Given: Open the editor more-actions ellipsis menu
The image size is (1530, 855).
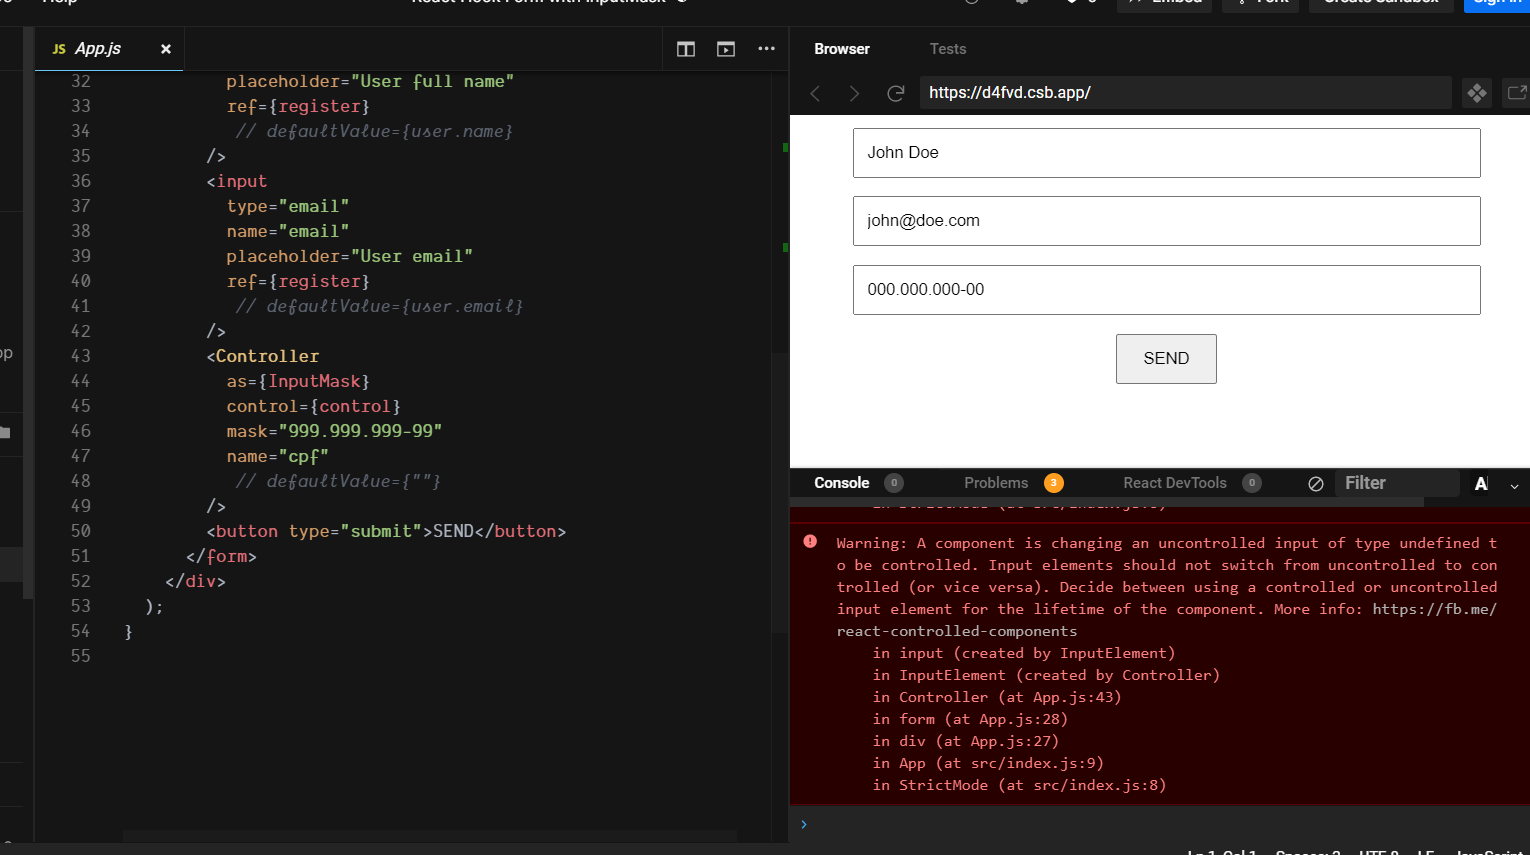Looking at the screenshot, I should [766, 48].
